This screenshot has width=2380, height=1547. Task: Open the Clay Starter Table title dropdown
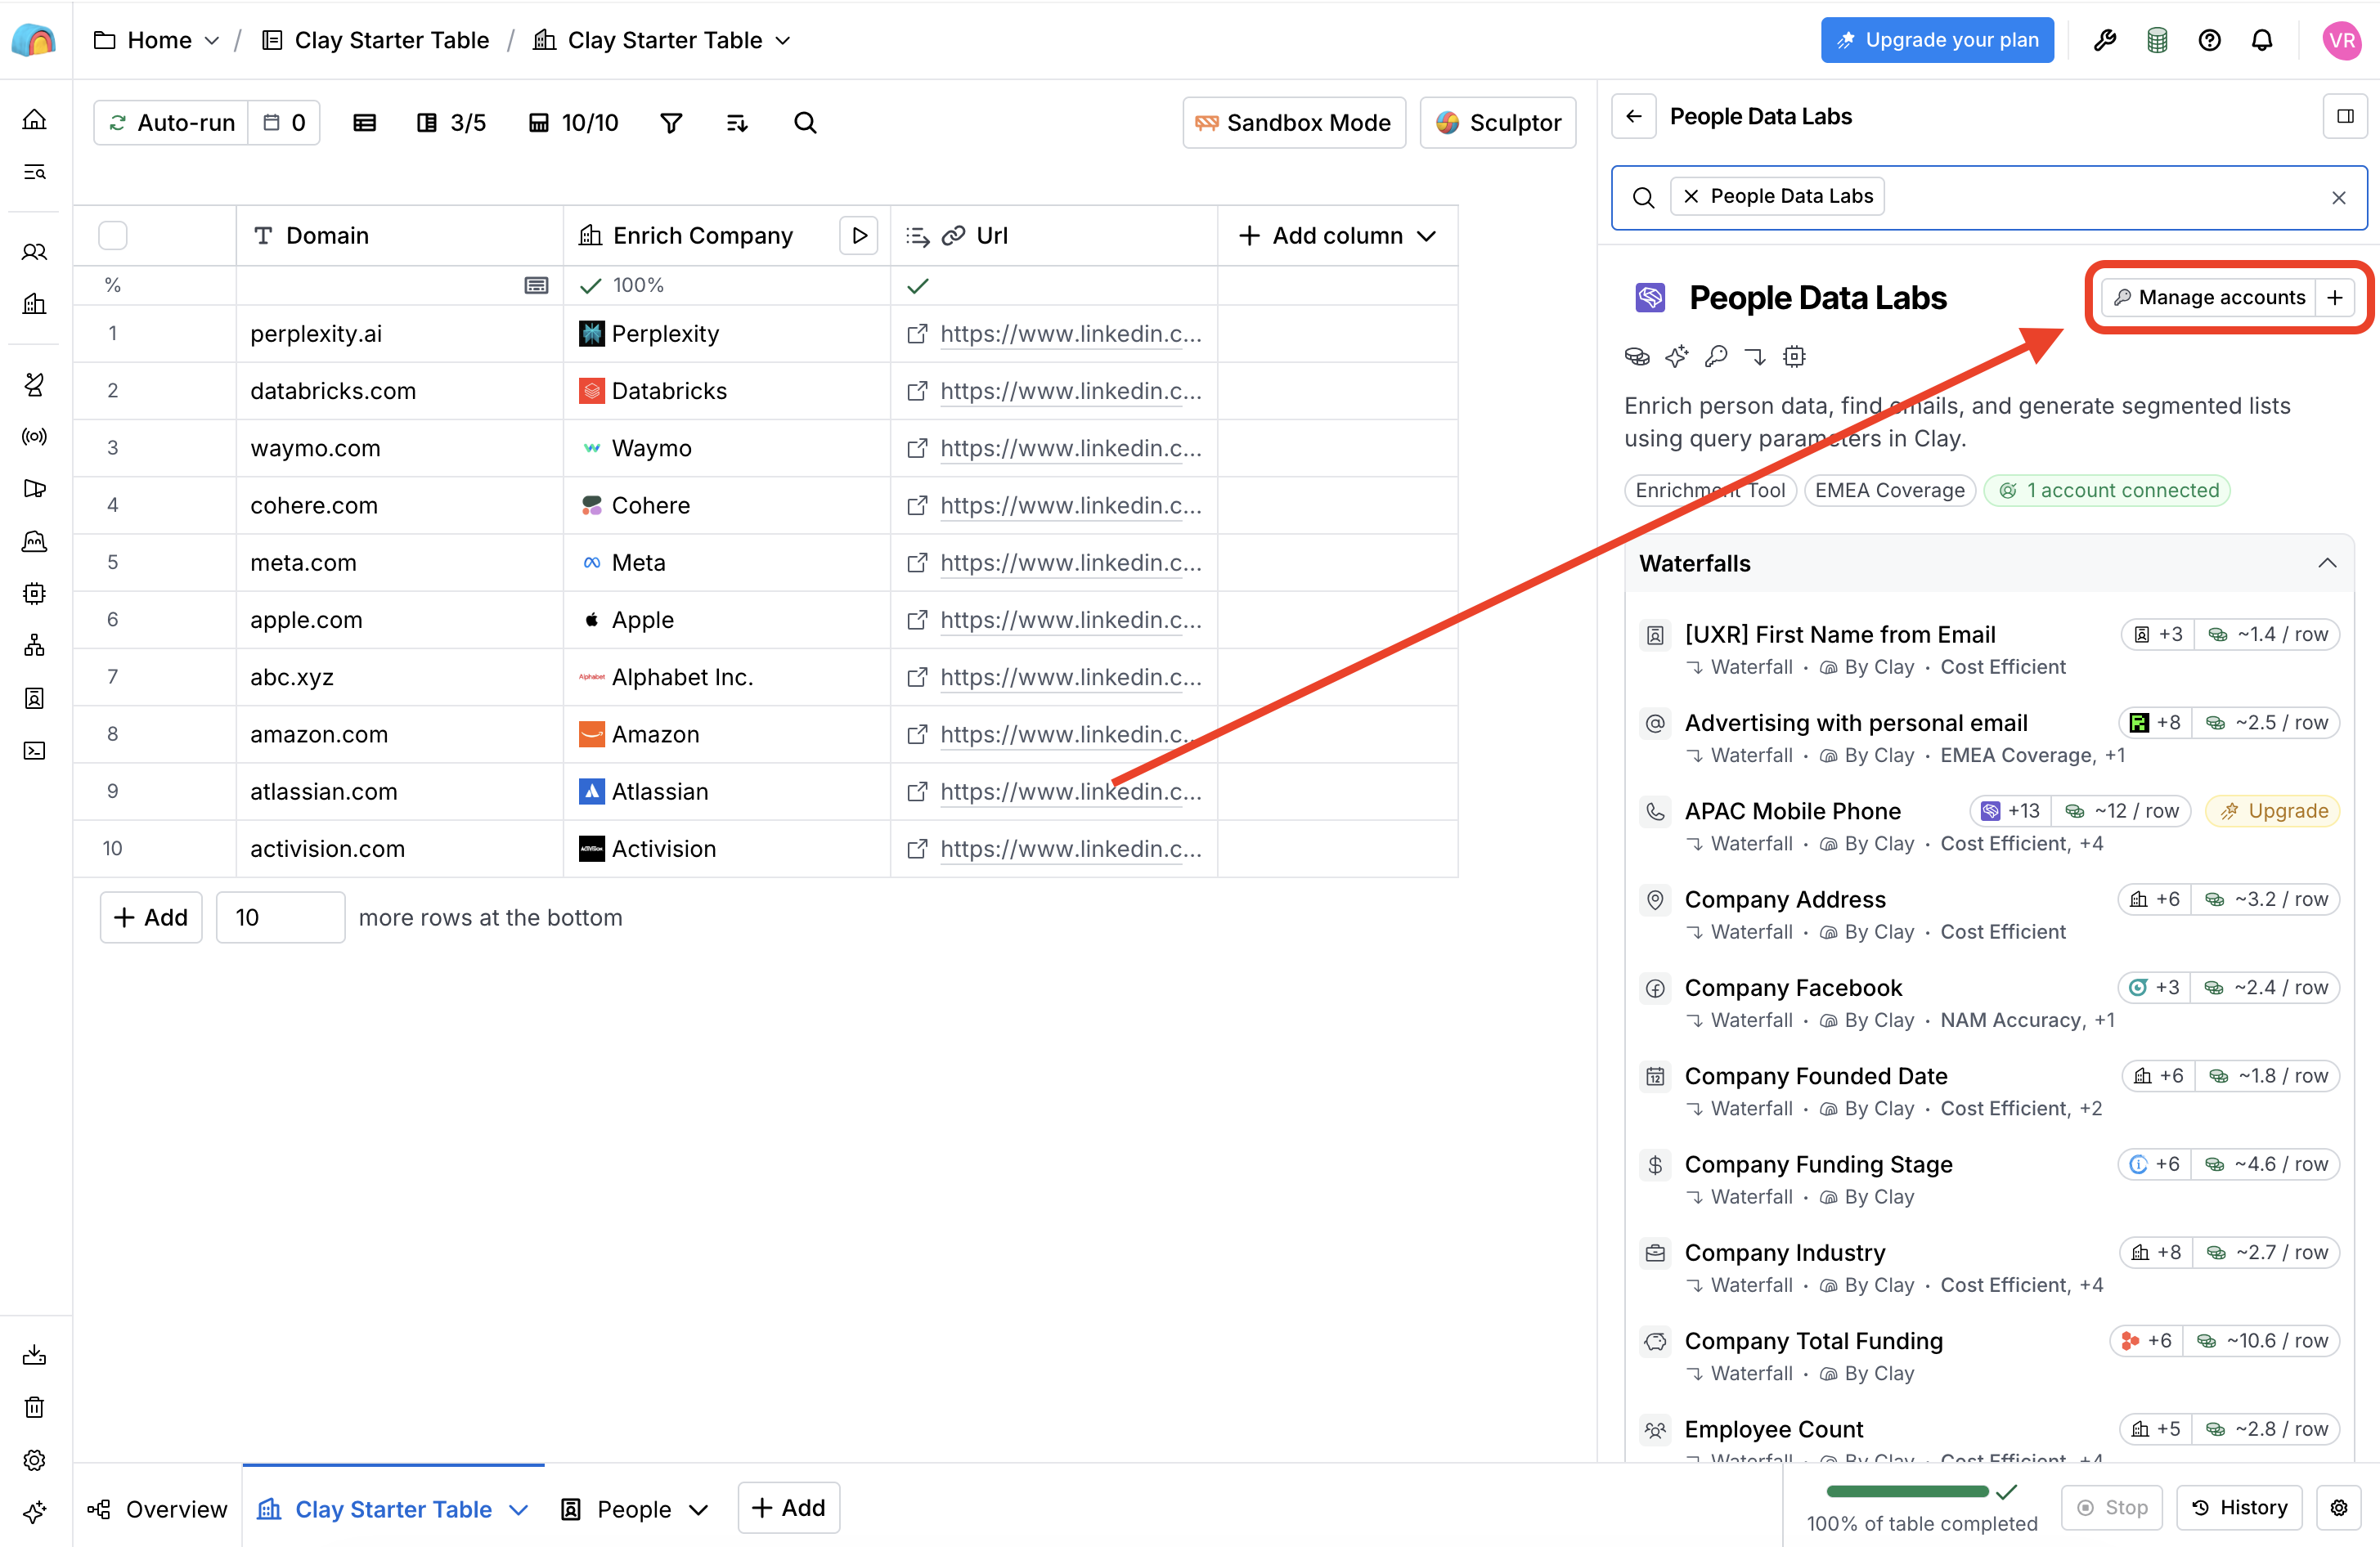(783, 41)
